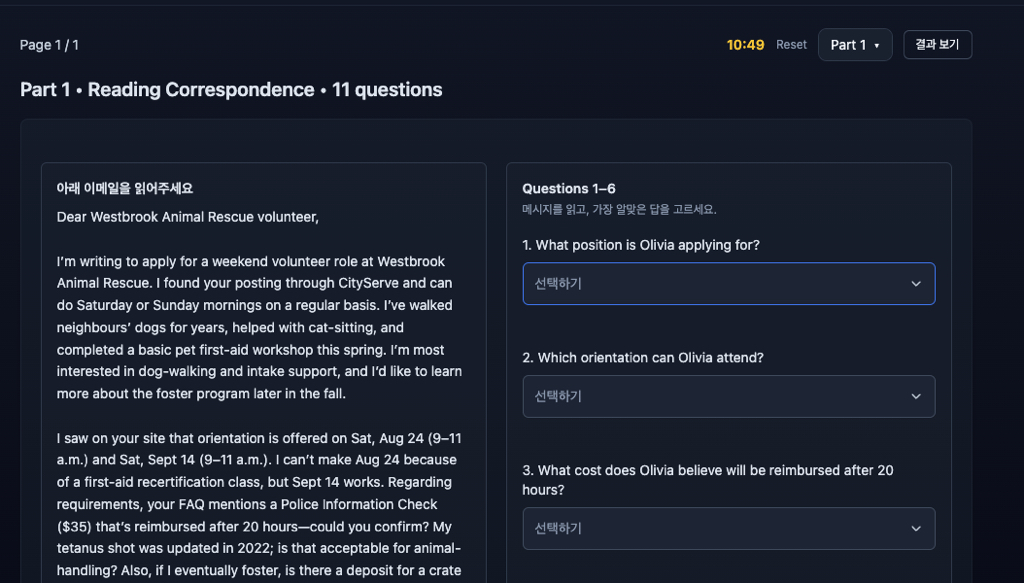Open the answer dropdown for question 1
1024x583 pixels.
click(x=728, y=284)
